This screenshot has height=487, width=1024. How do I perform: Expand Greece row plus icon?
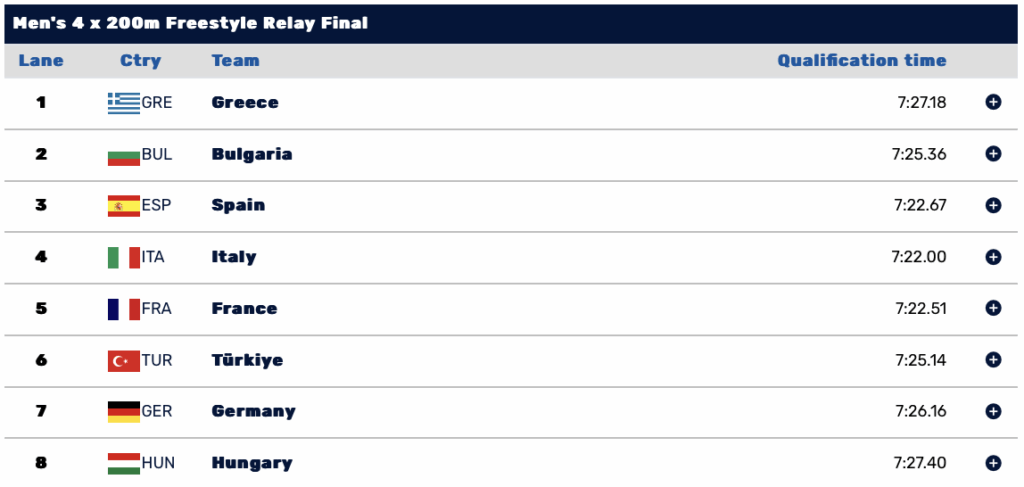993,102
